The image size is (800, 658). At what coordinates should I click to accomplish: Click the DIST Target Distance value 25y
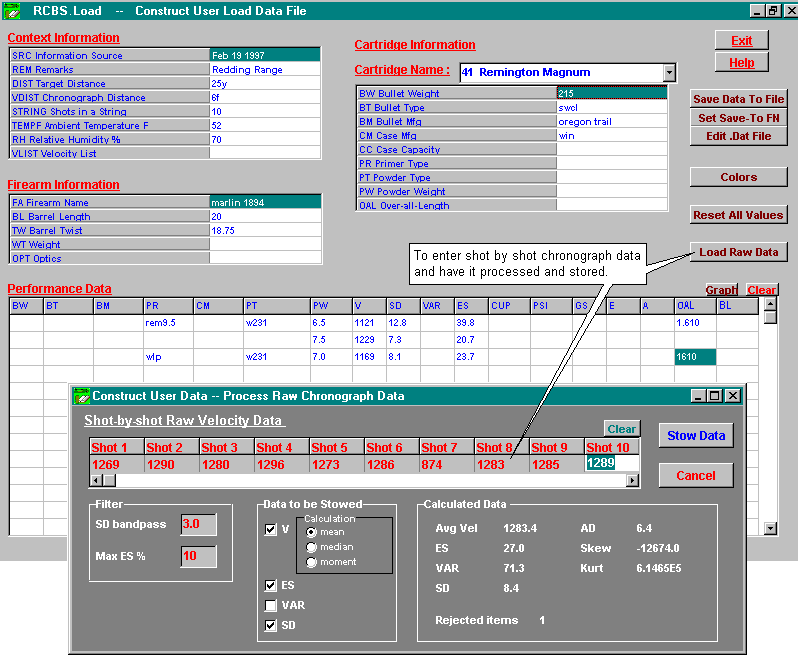coord(265,83)
